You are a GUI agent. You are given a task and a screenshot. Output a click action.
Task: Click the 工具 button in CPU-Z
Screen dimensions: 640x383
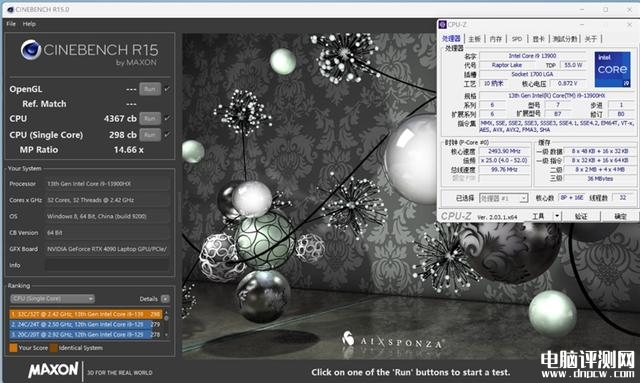tap(538, 216)
